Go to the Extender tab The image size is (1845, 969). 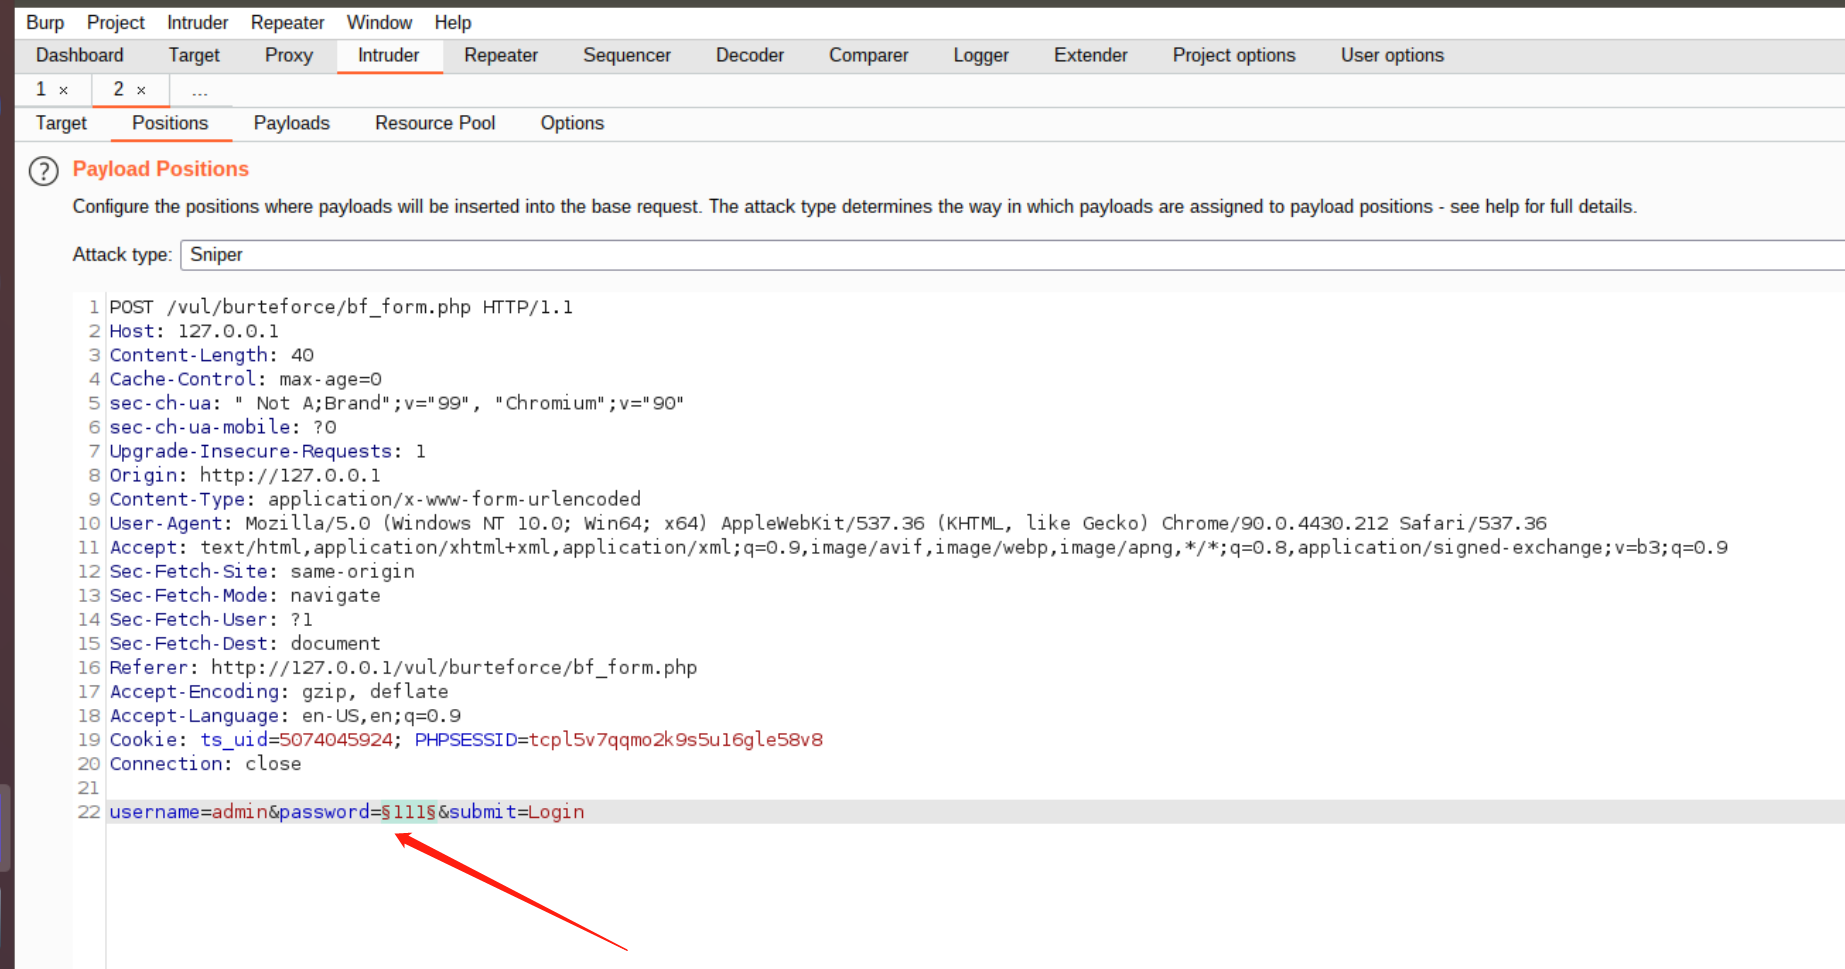click(x=1091, y=55)
